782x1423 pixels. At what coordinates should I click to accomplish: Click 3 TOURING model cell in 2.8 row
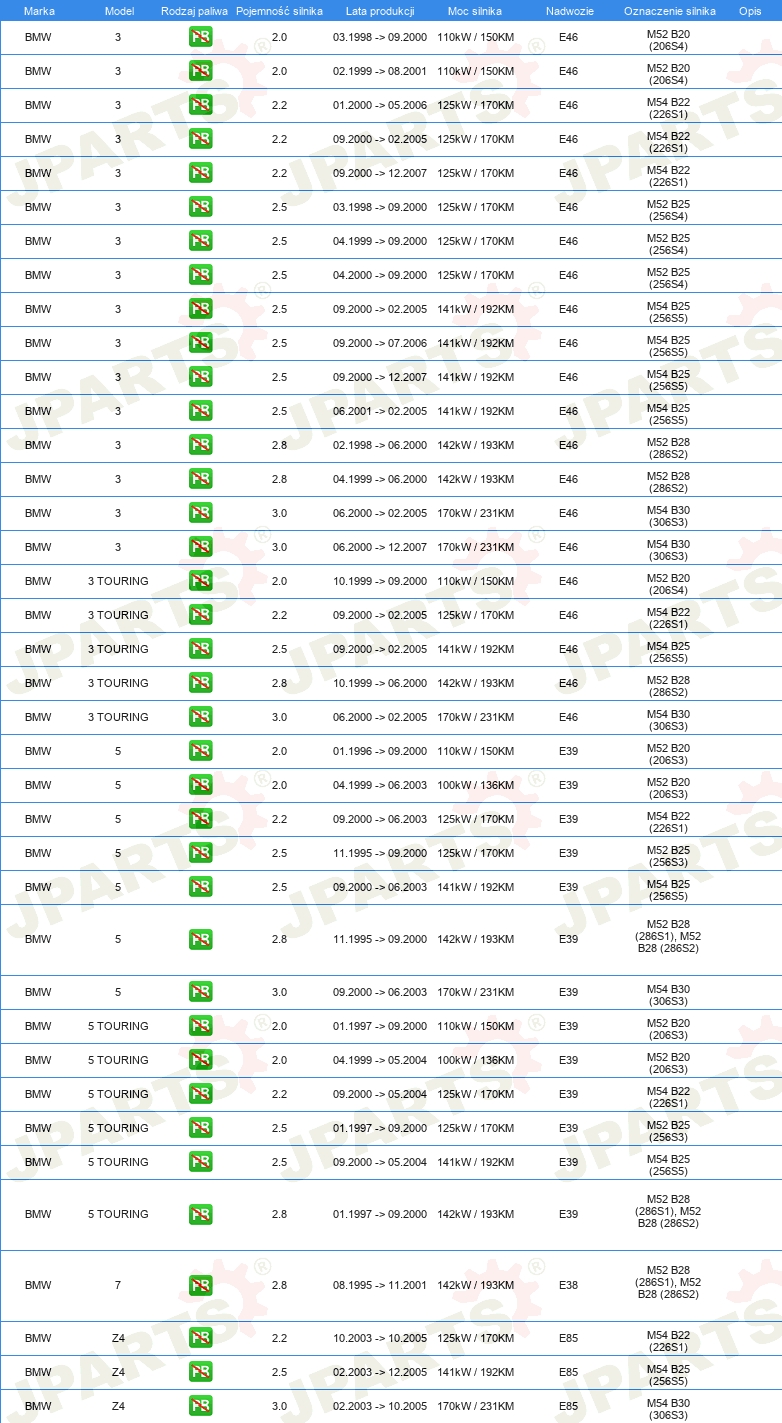[x=118, y=683]
